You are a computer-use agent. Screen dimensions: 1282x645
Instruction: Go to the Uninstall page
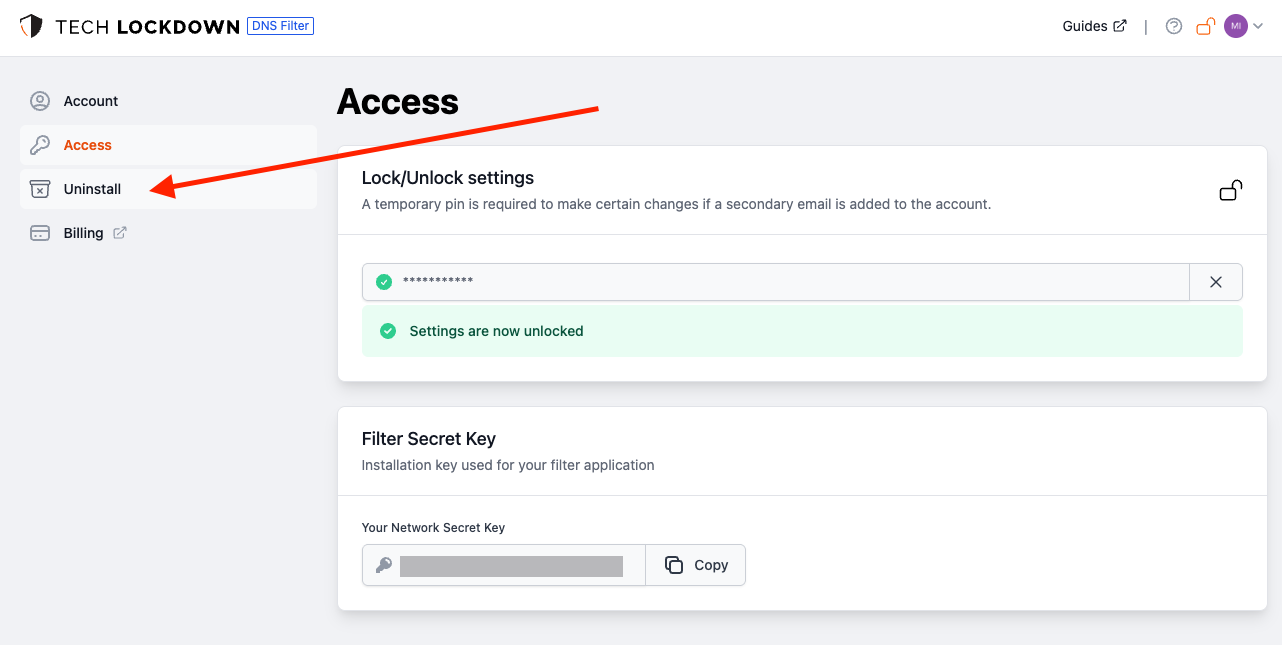tap(92, 189)
